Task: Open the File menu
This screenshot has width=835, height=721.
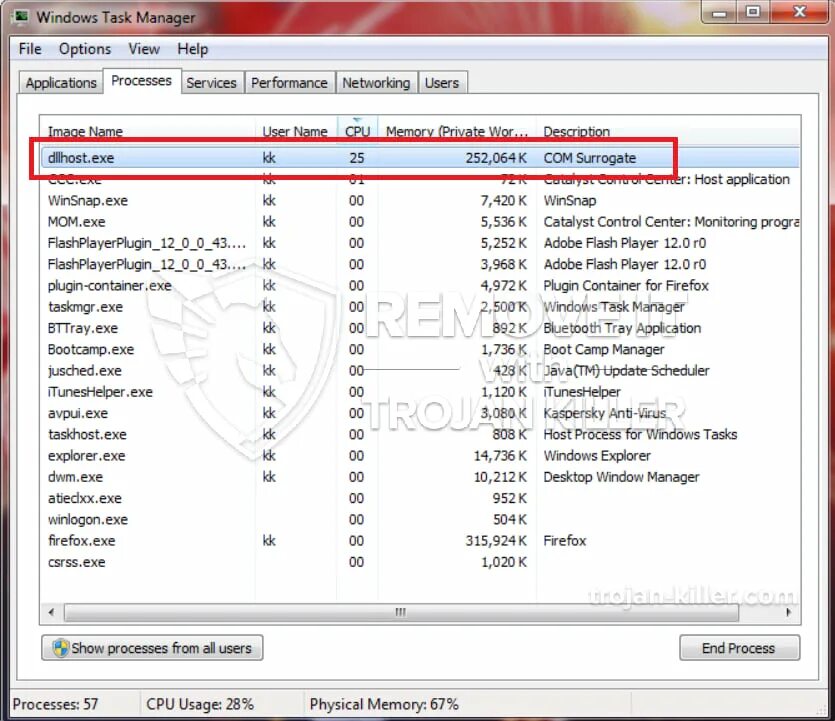Action: (x=30, y=49)
